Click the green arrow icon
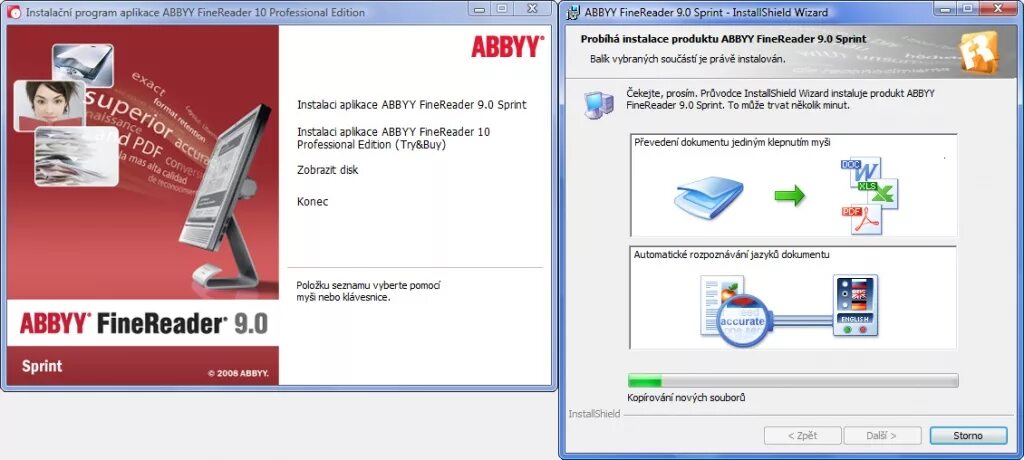This screenshot has width=1024, height=460. click(x=790, y=195)
